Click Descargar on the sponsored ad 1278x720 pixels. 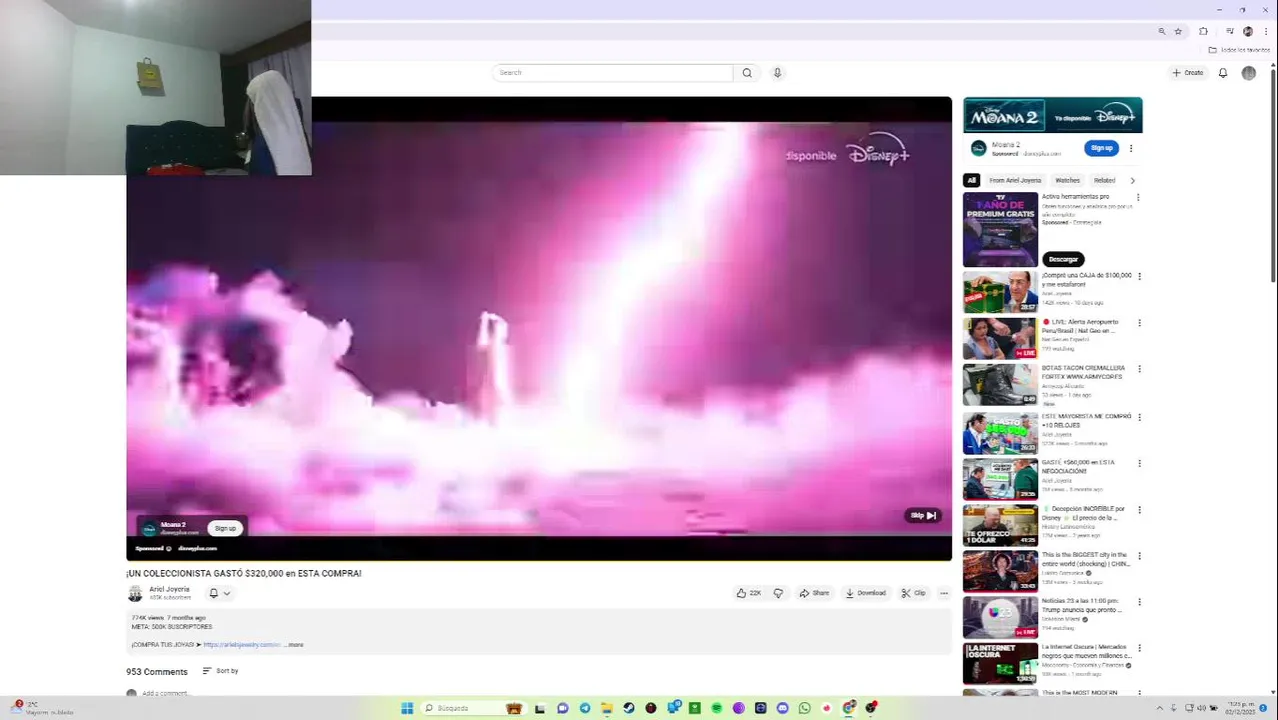(x=1063, y=259)
